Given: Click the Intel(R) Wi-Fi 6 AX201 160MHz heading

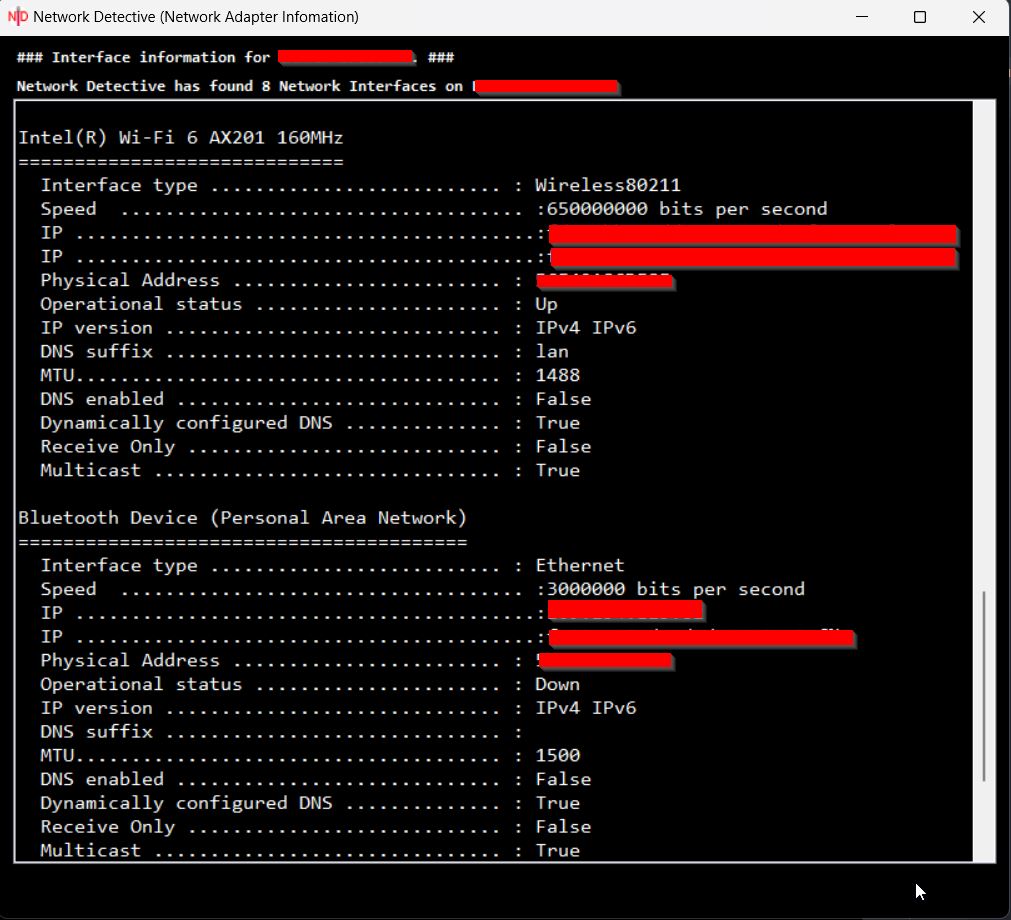Looking at the screenshot, I should coord(181,137).
